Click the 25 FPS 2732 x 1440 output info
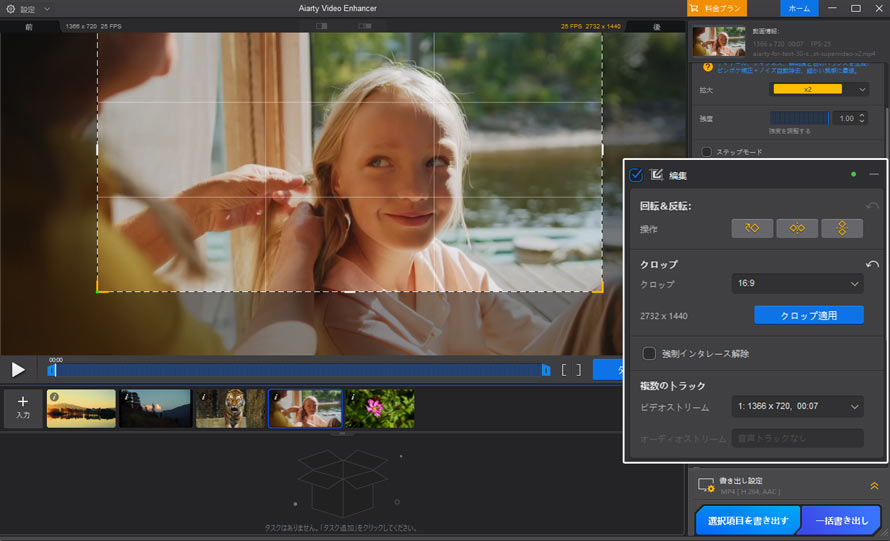Screen dimensions: 890x541 click(590, 27)
